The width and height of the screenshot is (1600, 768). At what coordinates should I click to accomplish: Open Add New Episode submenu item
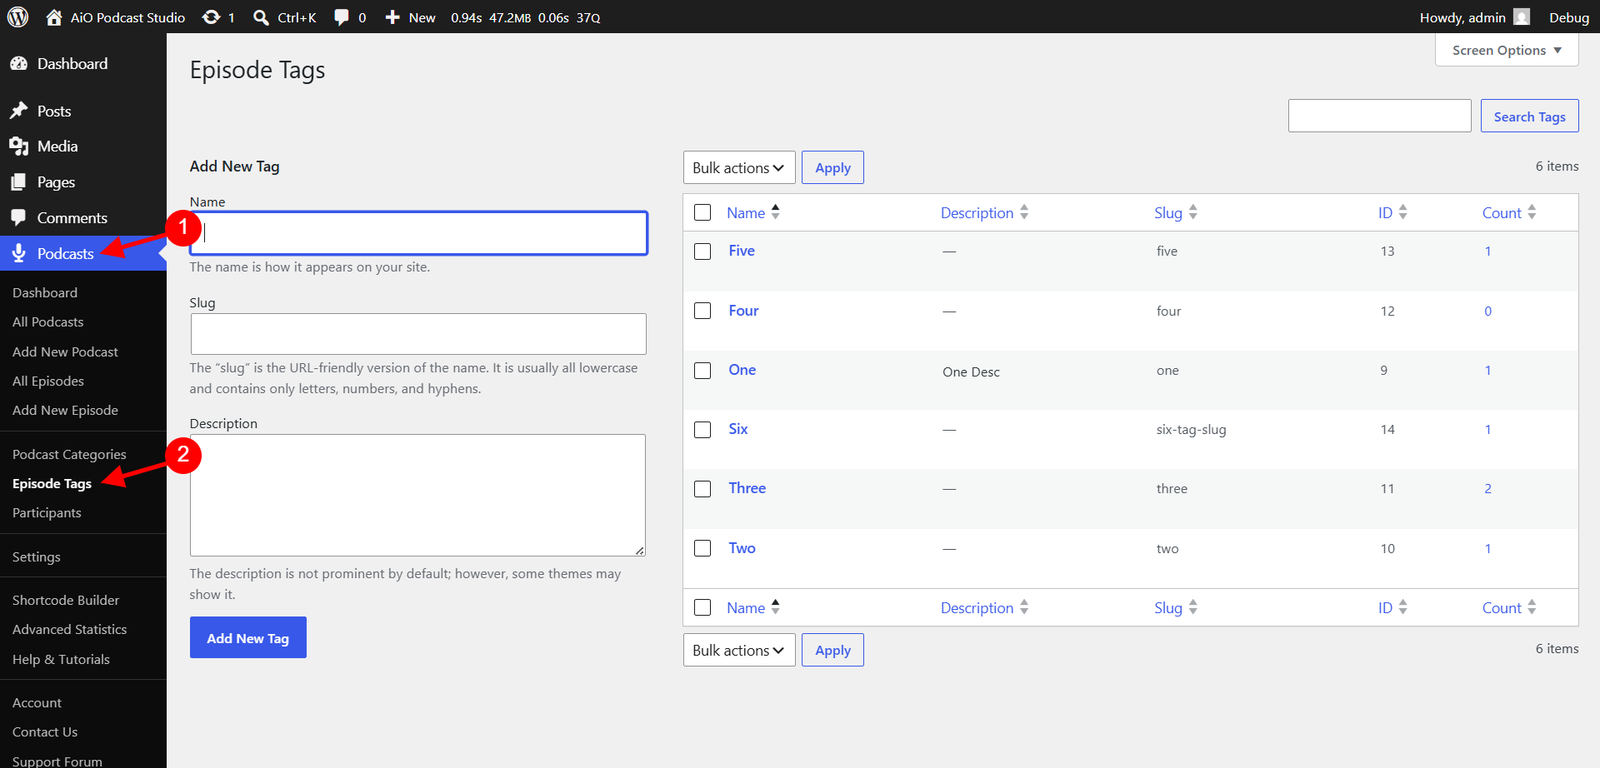(65, 410)
